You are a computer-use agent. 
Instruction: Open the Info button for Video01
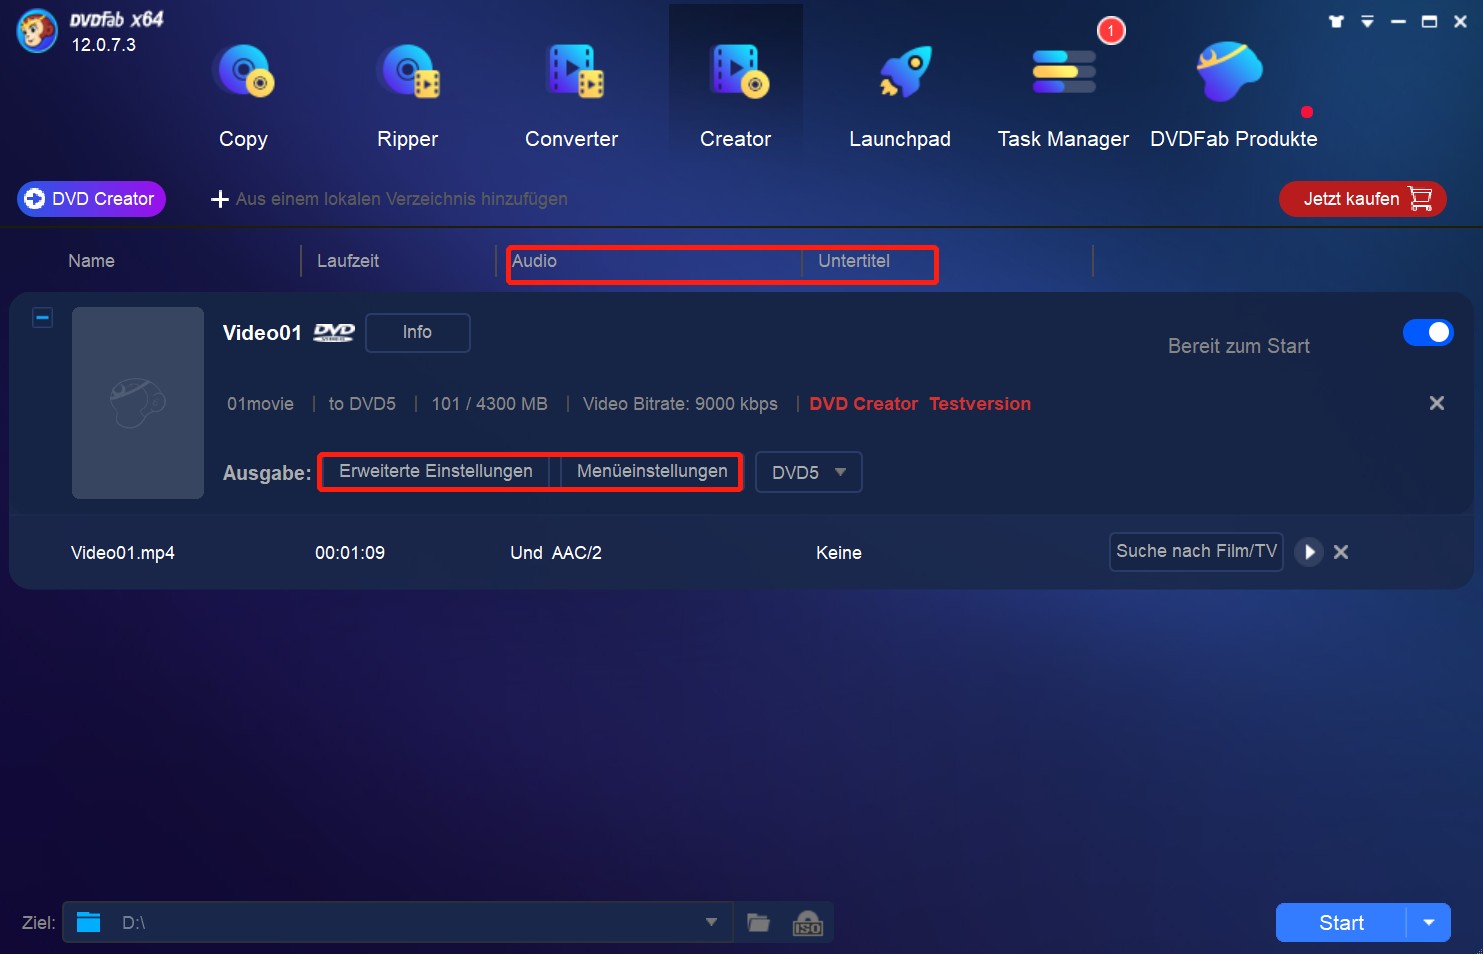click(x=418, y=332)
